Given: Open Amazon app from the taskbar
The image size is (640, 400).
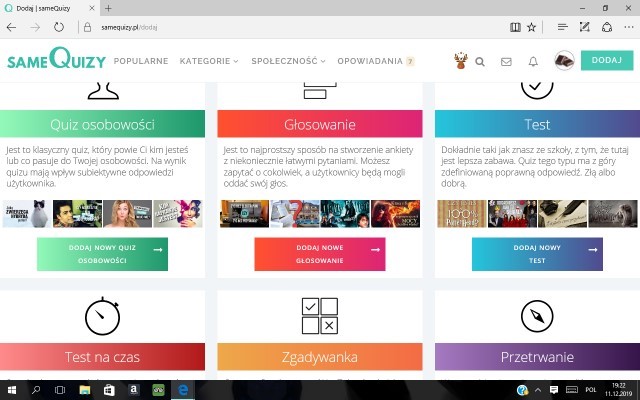Looking at the screenshot, I should pos(133,389).
